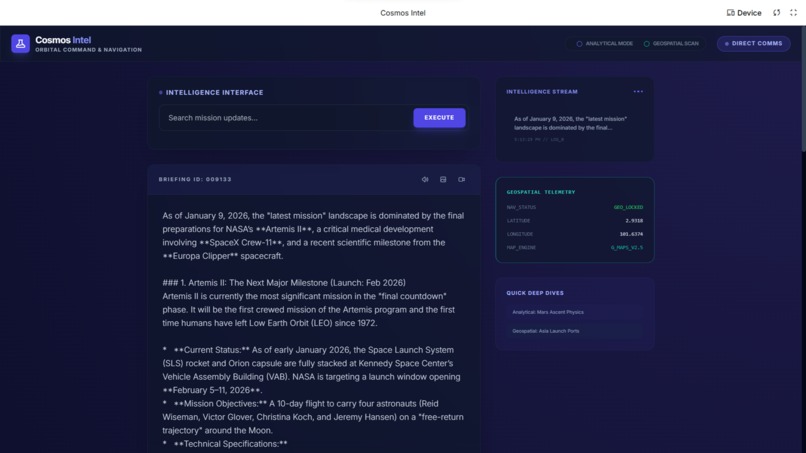Click the Intelligence Interface heading

coord(214,93)
